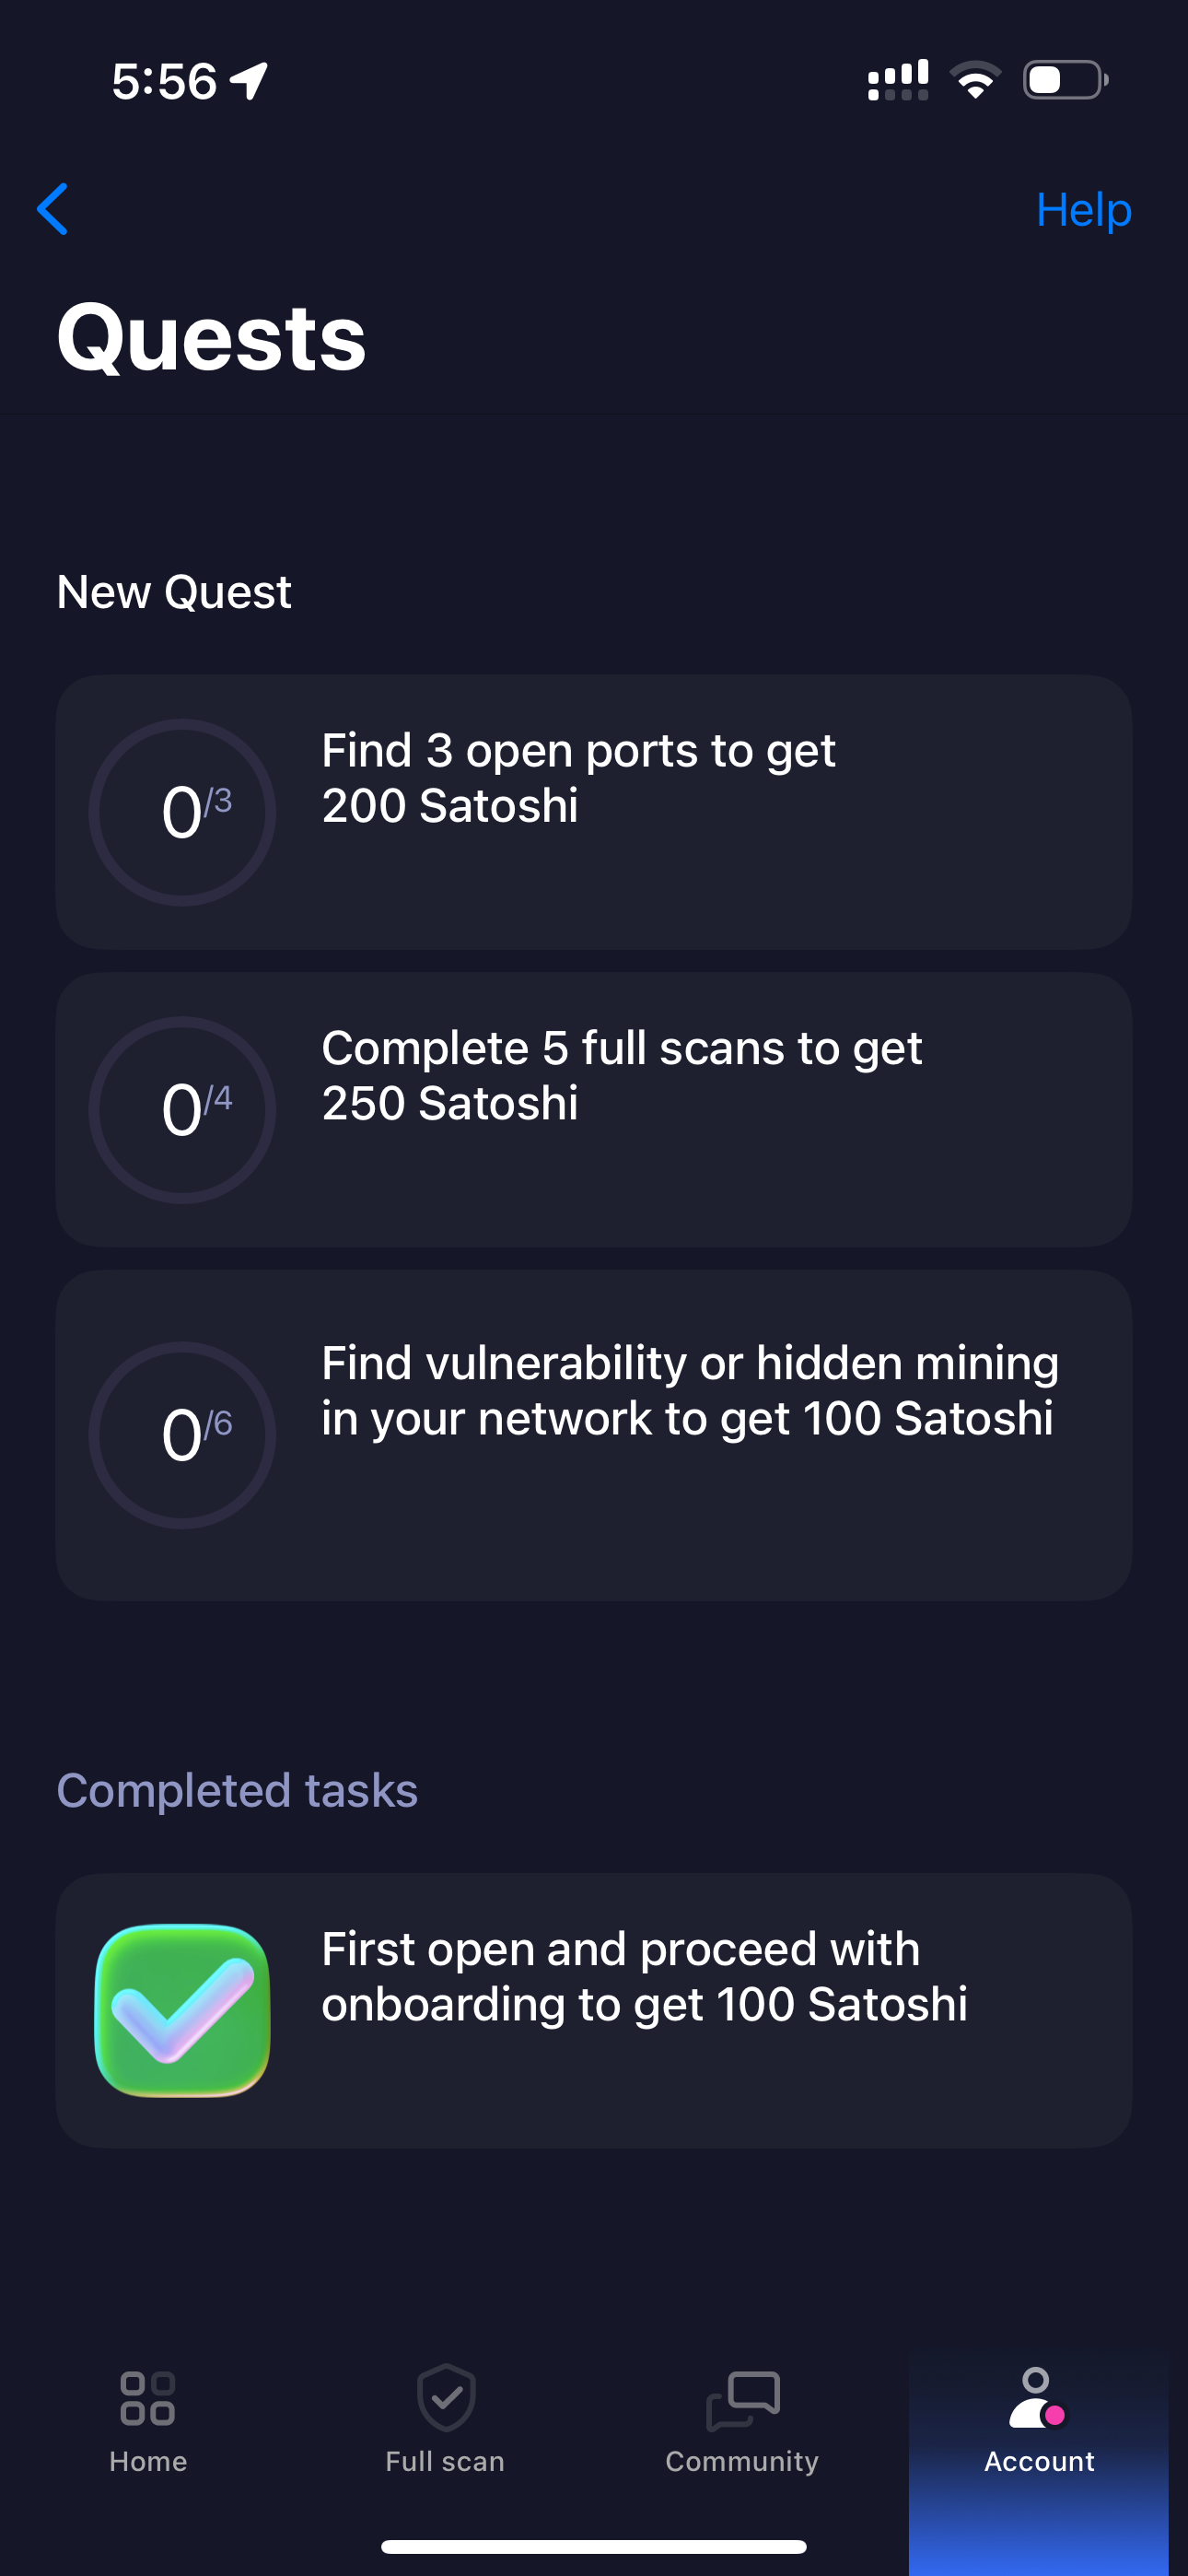The height and width of the screenshot is (2576, 1188).
Task: Open the Help link
Action: point(1083,210)
